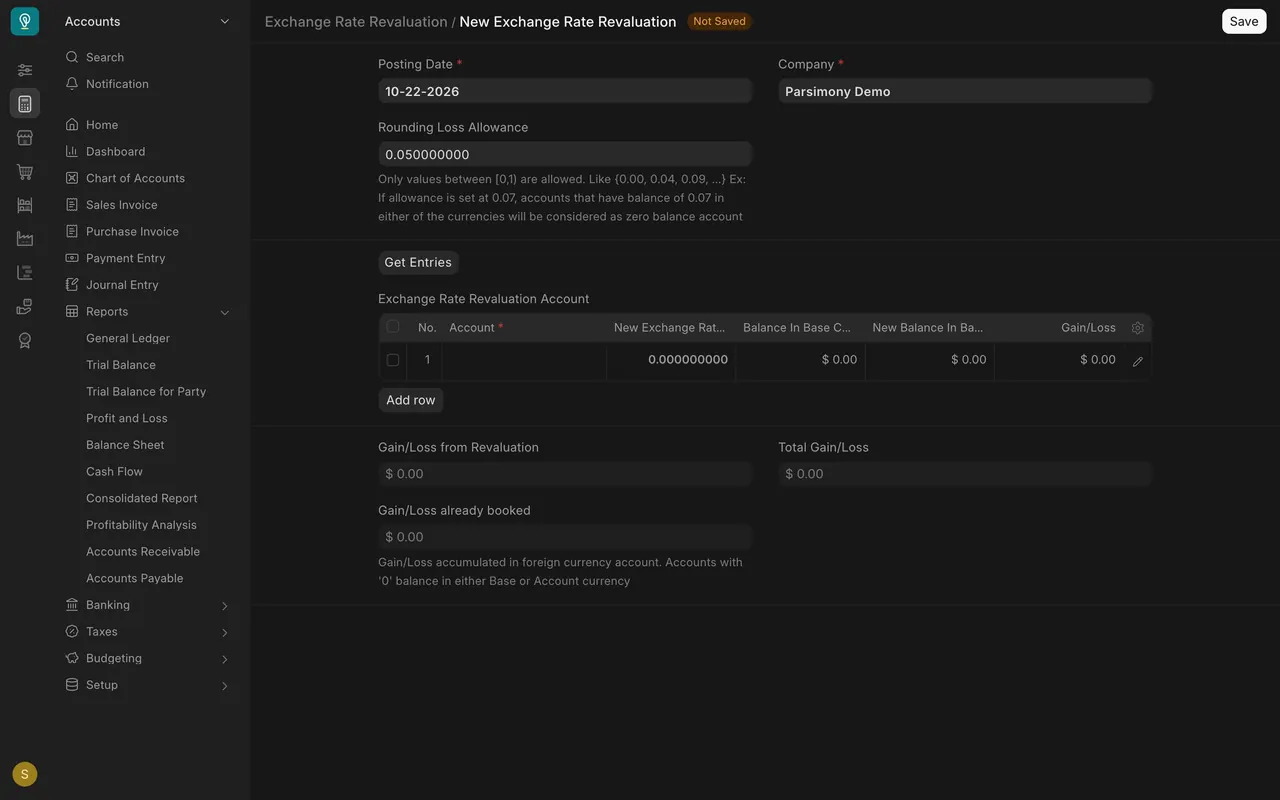Open the user avatar labeled S

click(25, 774)
